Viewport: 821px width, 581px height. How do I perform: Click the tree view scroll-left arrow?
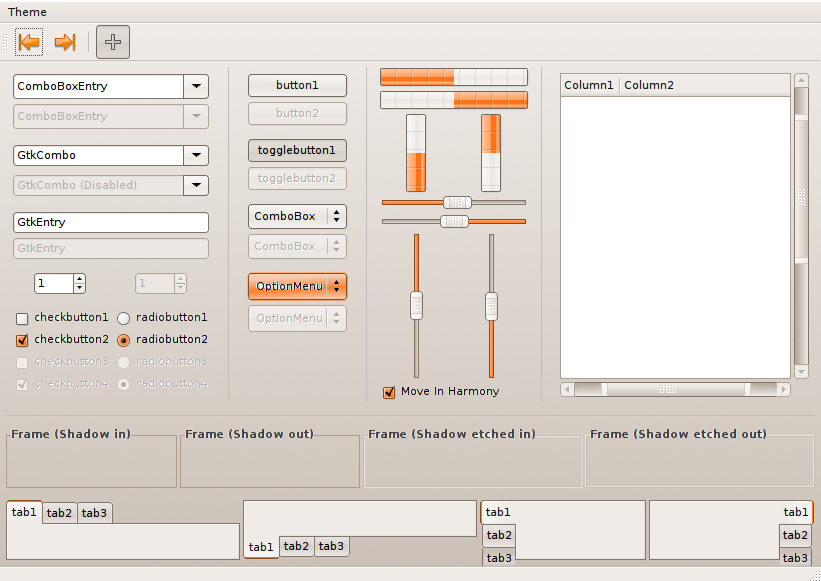click(567, 389)
